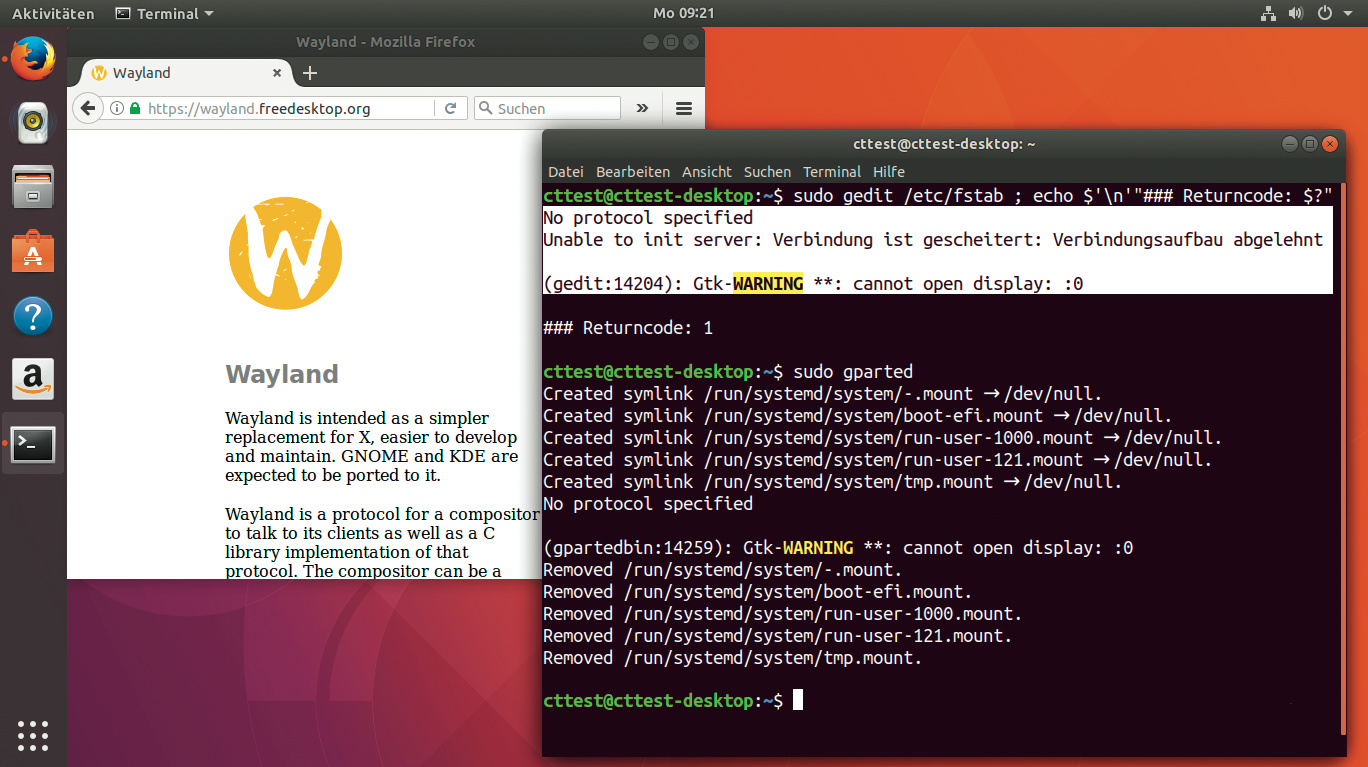Open a new Firefox tab
1368x767 pixels.
point(310,73)
